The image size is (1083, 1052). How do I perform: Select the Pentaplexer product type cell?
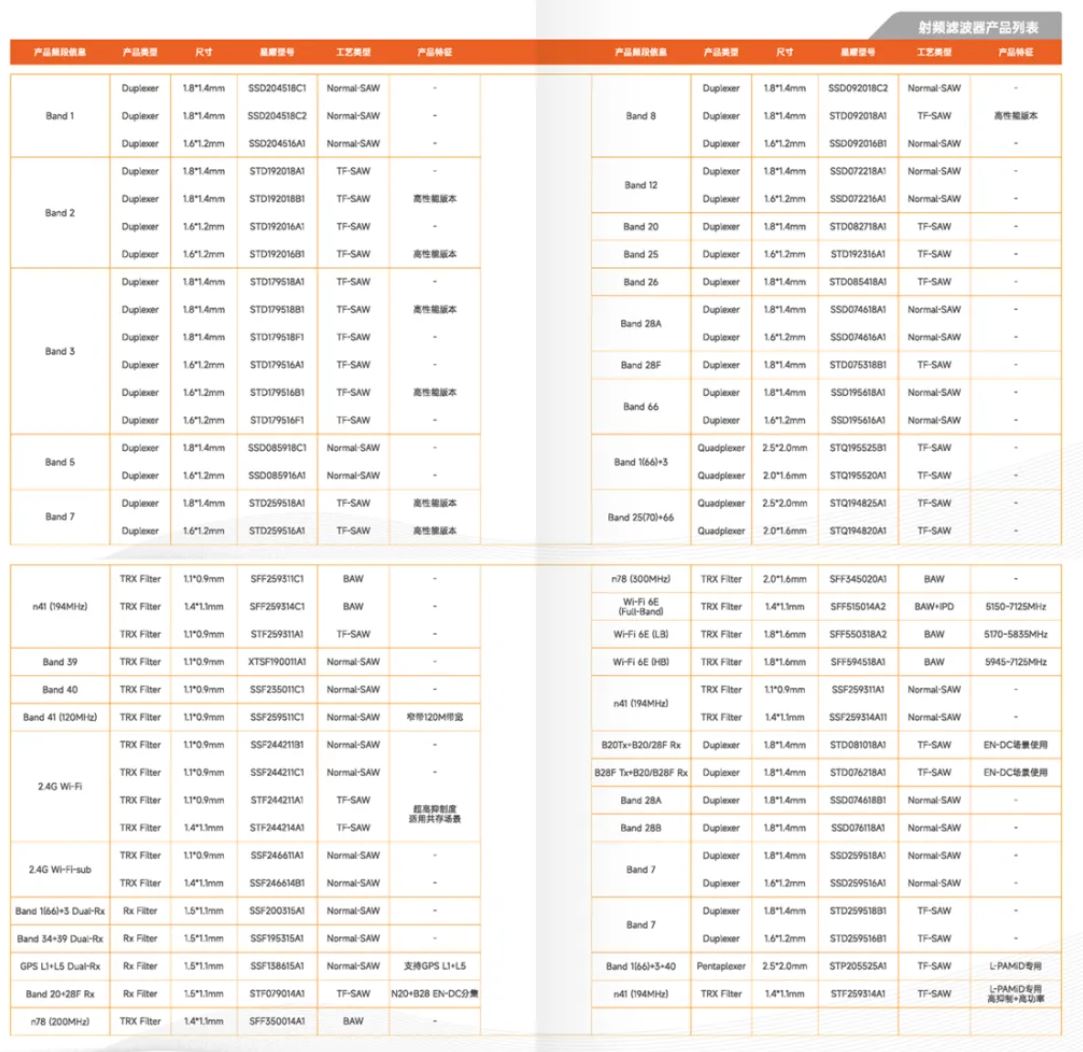tap(721, 966)
